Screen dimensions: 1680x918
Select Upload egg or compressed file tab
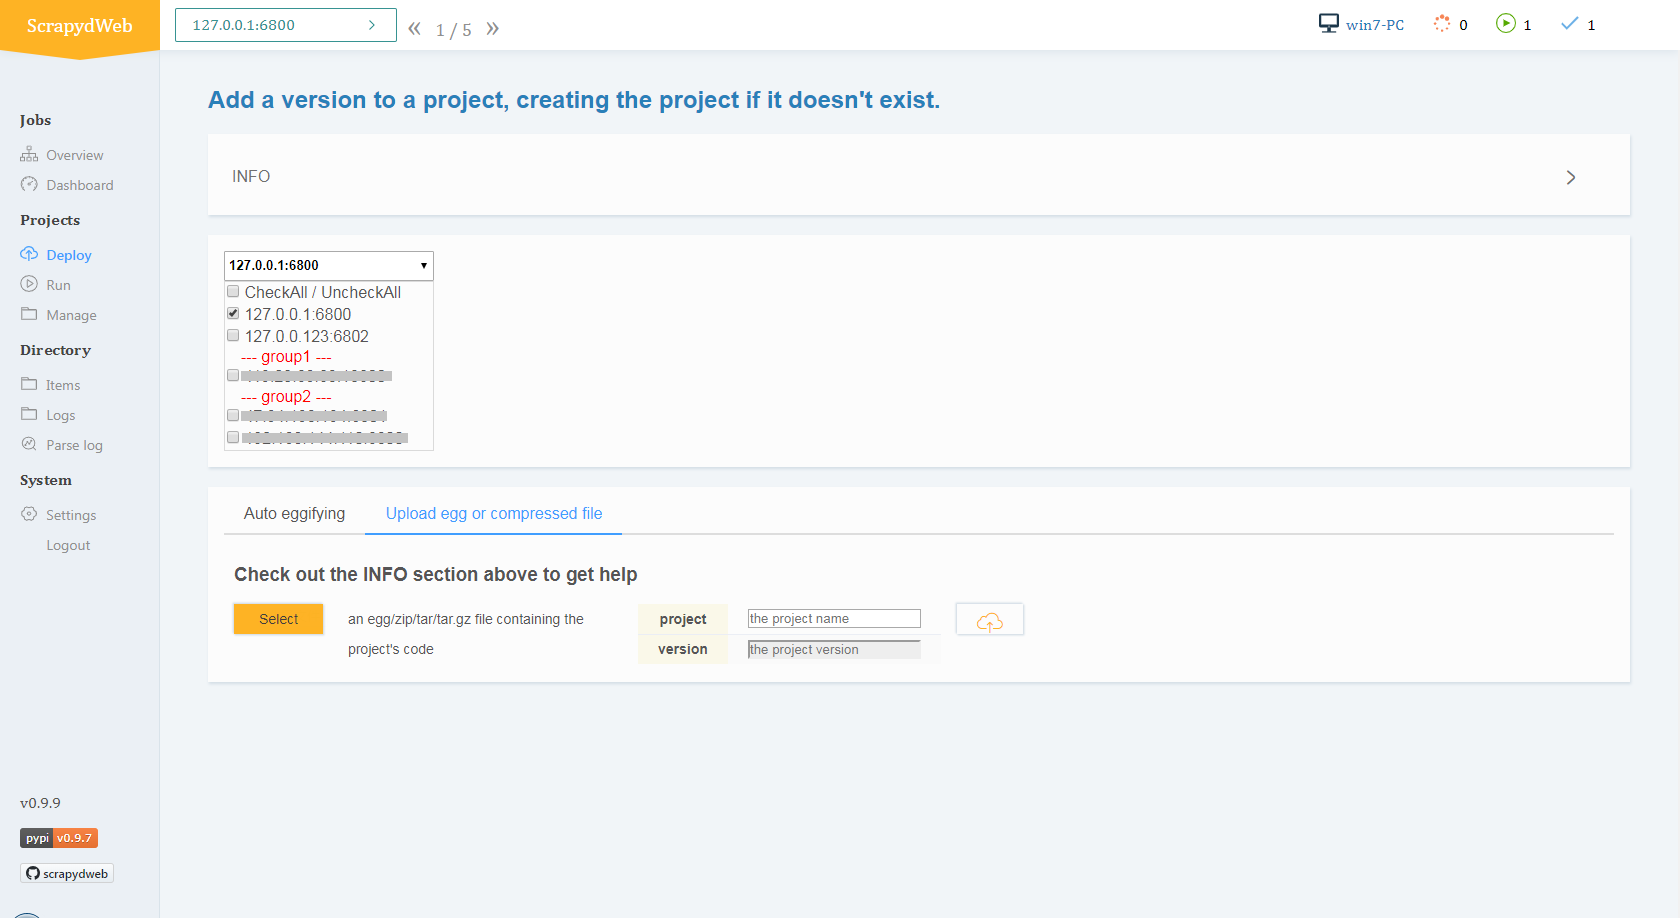click(494, 513)
